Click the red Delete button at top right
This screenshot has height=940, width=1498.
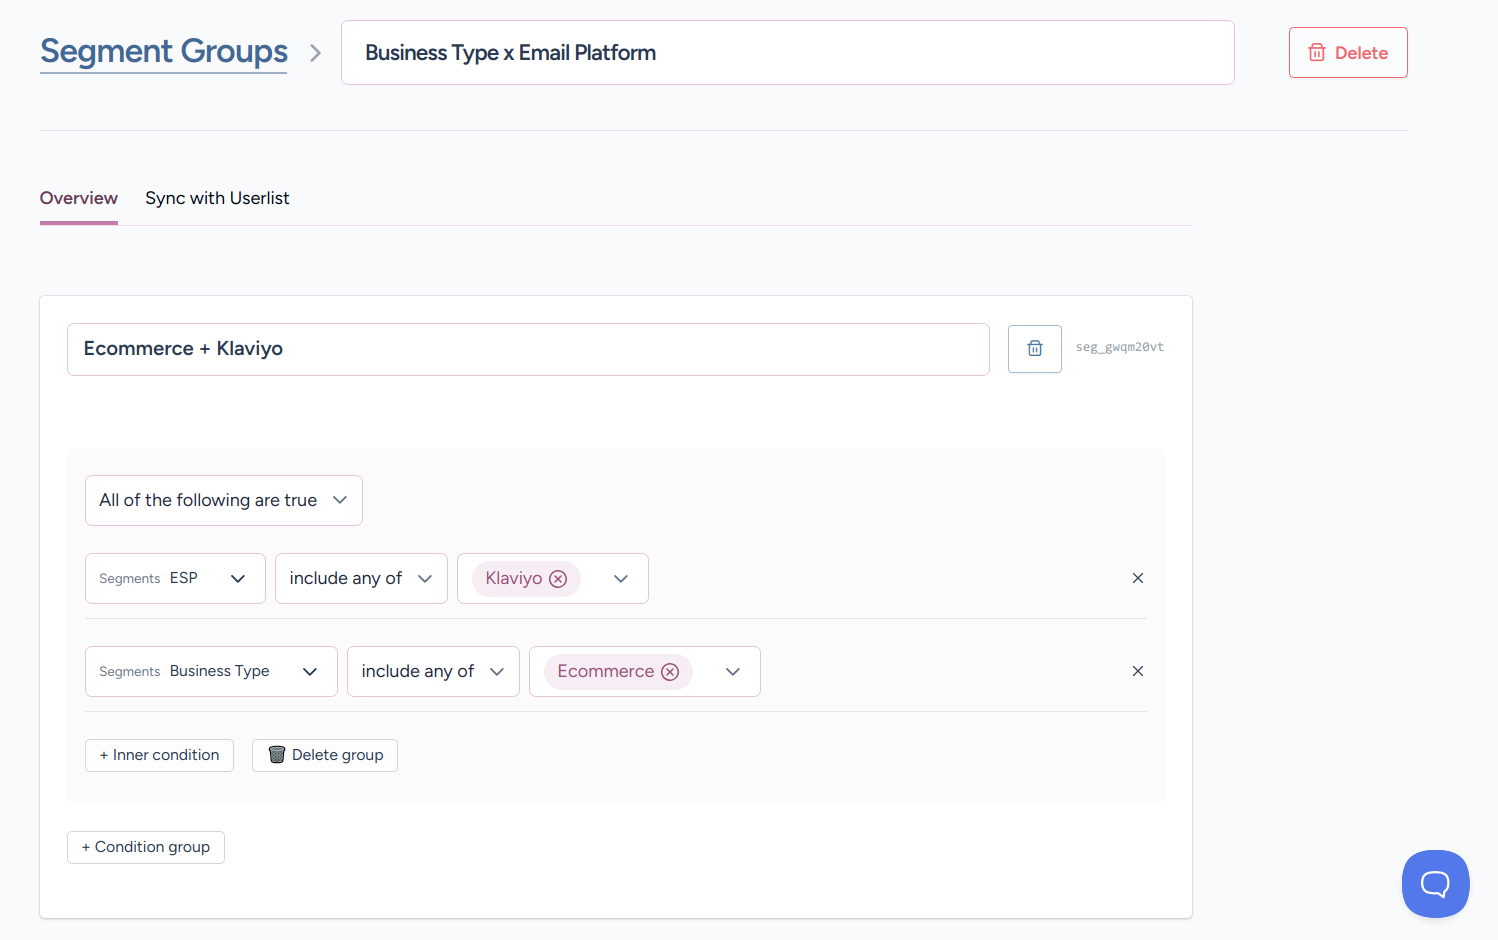[x=1347, y=53]
